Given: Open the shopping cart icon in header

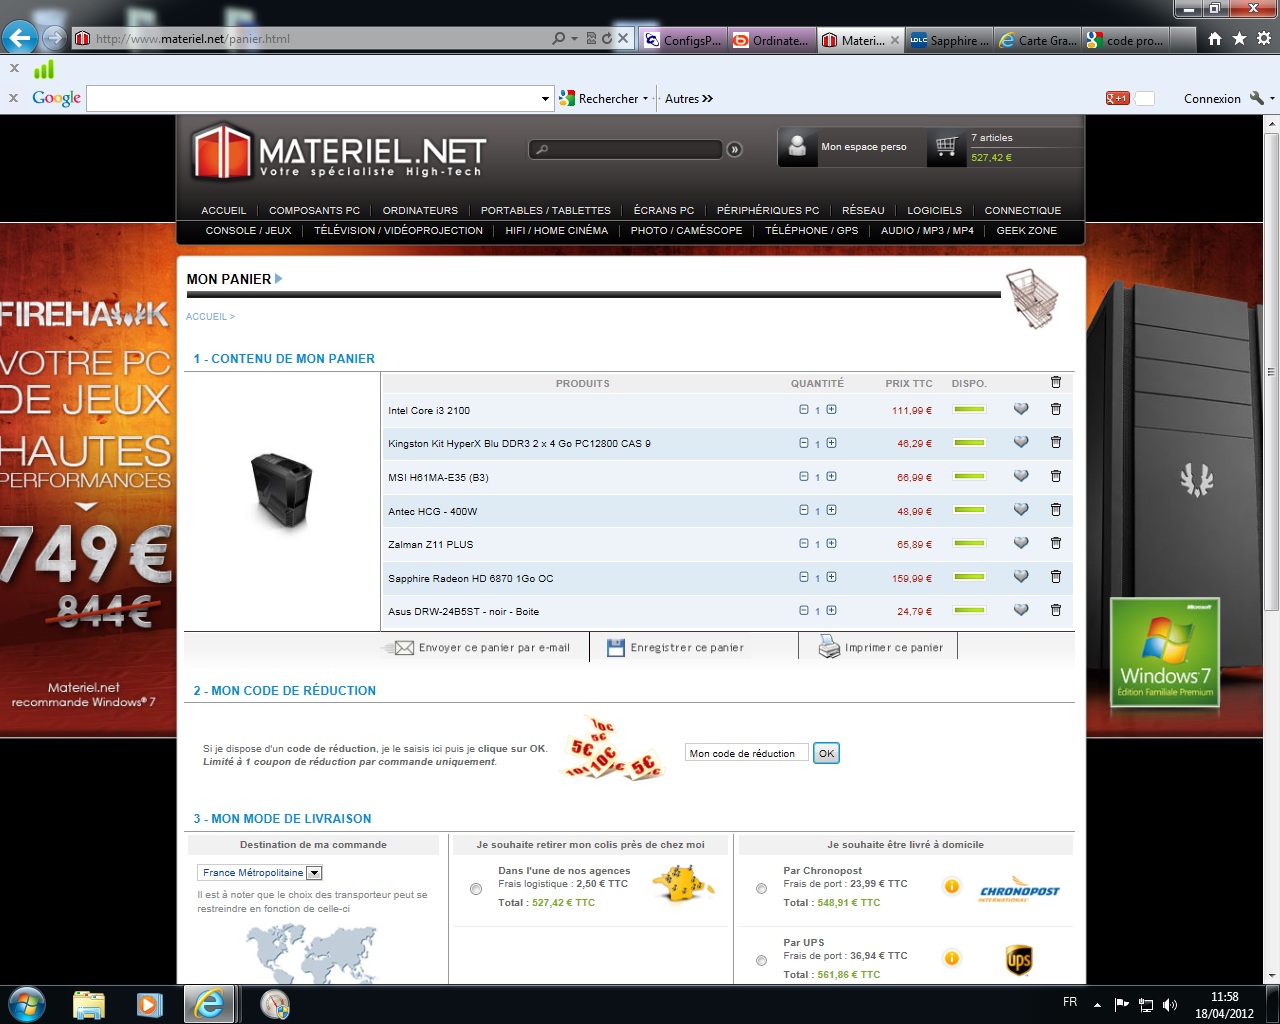Looking at the screenshot, I should coord(946,147).
